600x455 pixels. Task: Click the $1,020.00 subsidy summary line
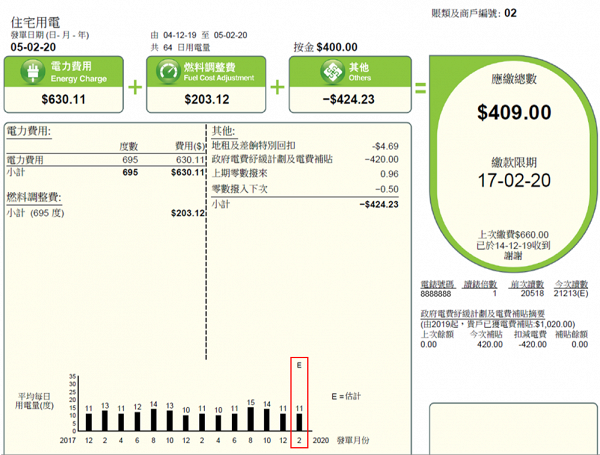[497, 324]
